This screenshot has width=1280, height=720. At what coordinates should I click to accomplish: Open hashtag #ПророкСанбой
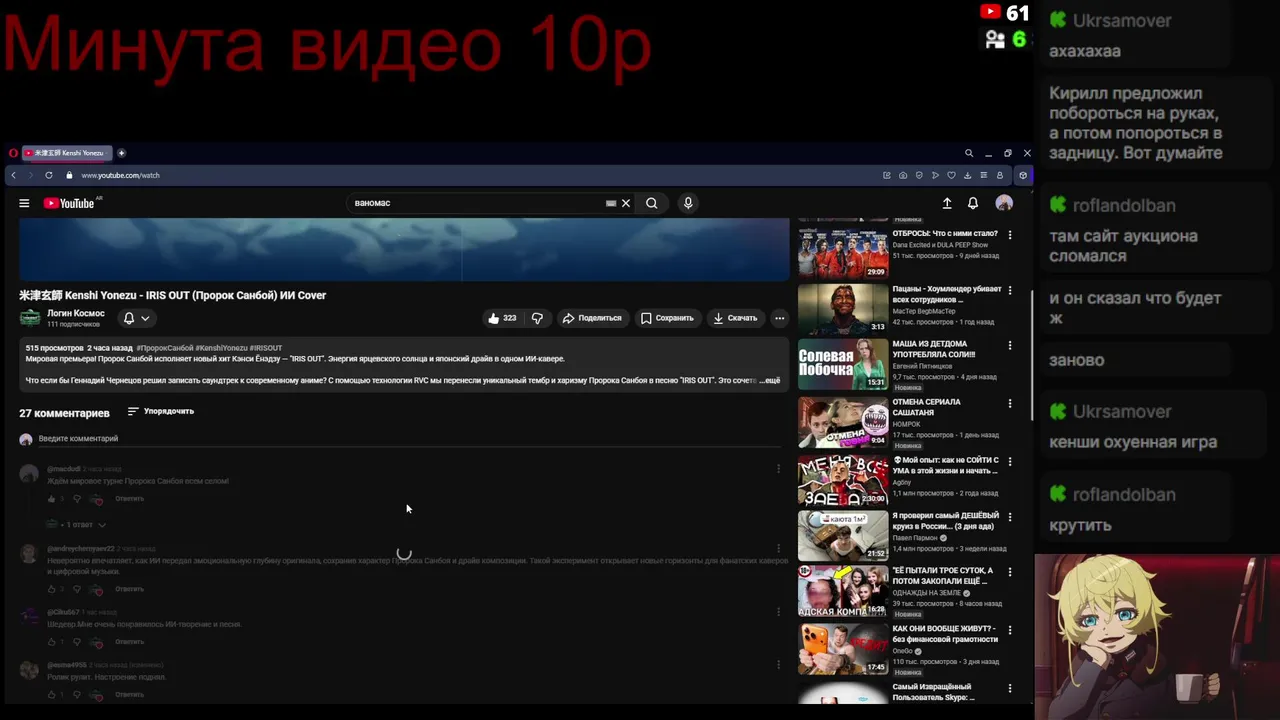(165, 348)
